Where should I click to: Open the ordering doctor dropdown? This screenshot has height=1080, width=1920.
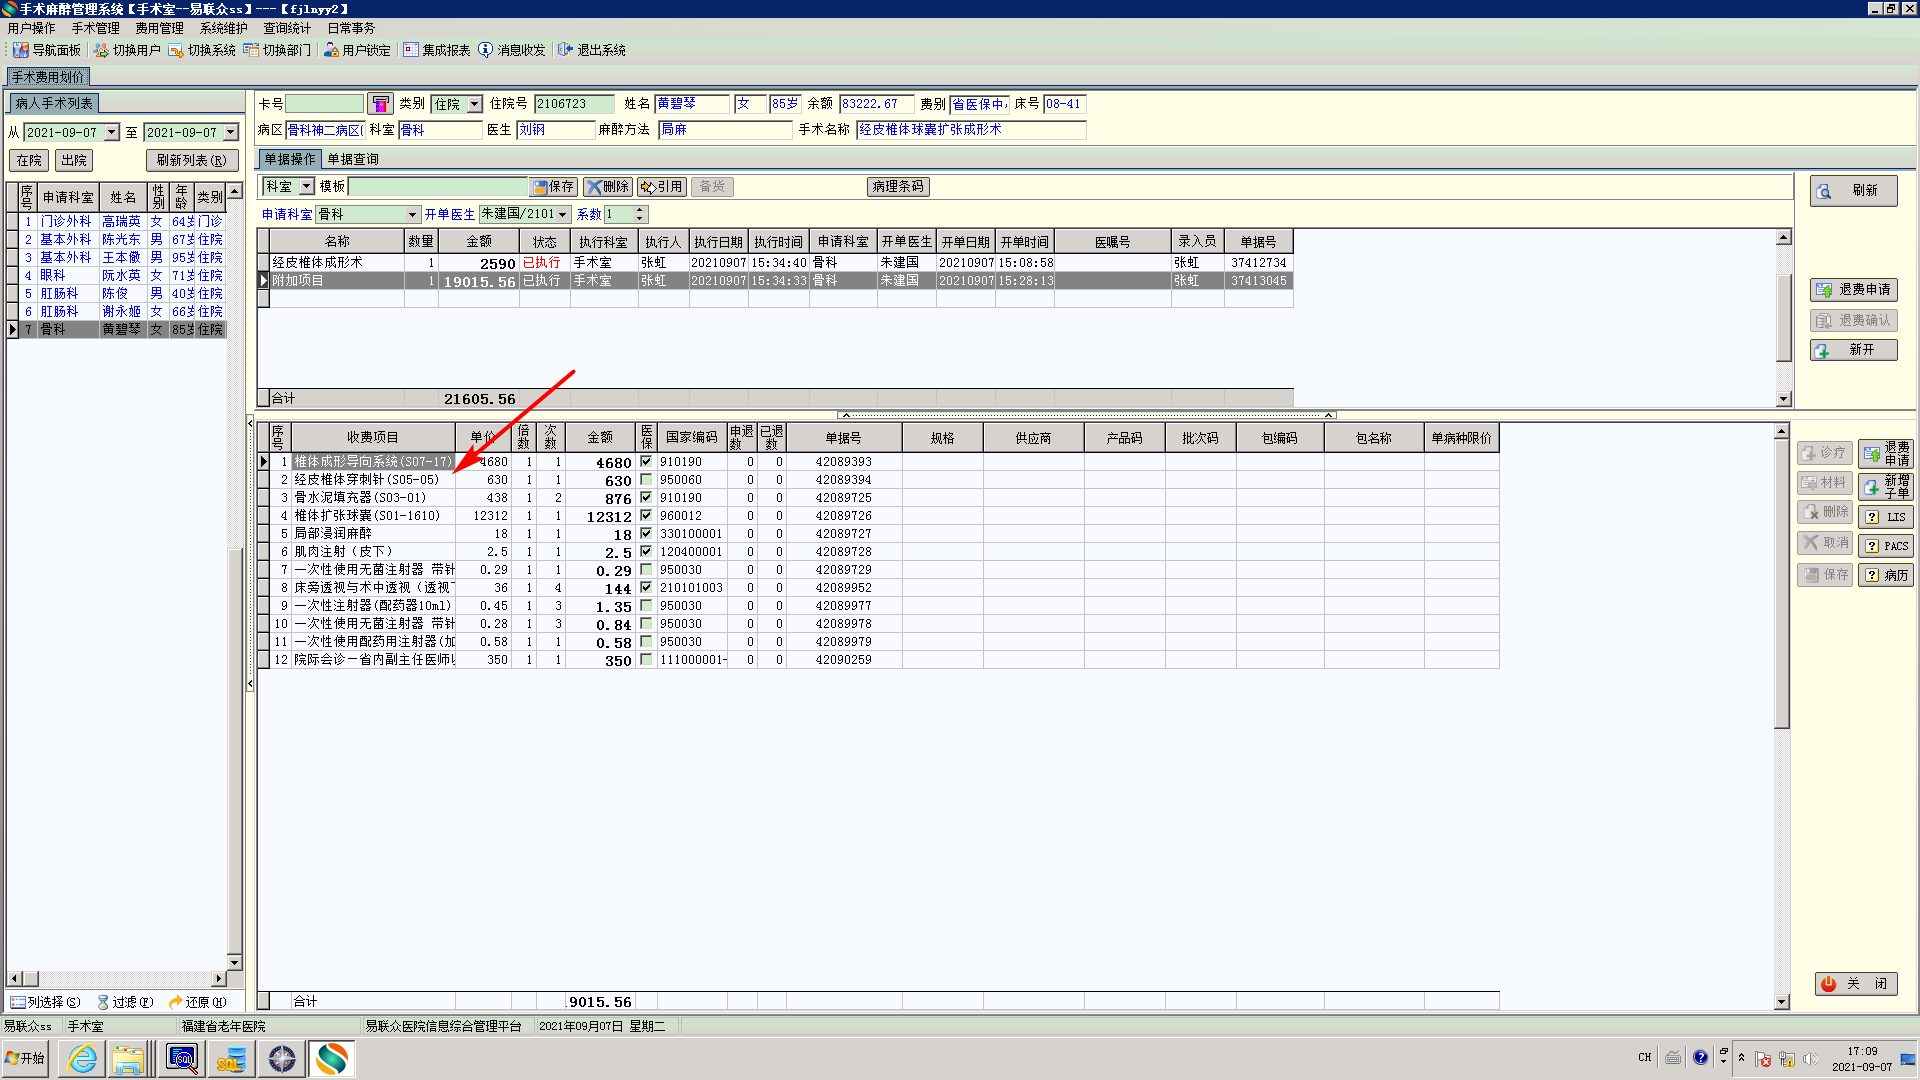[x=564, y=215]
